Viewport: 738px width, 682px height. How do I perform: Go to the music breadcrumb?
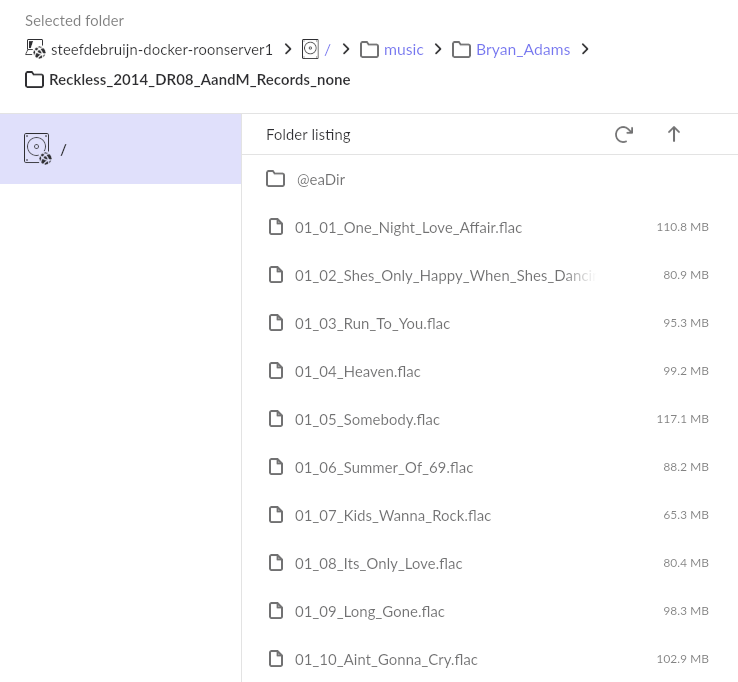tap(403, 49)
